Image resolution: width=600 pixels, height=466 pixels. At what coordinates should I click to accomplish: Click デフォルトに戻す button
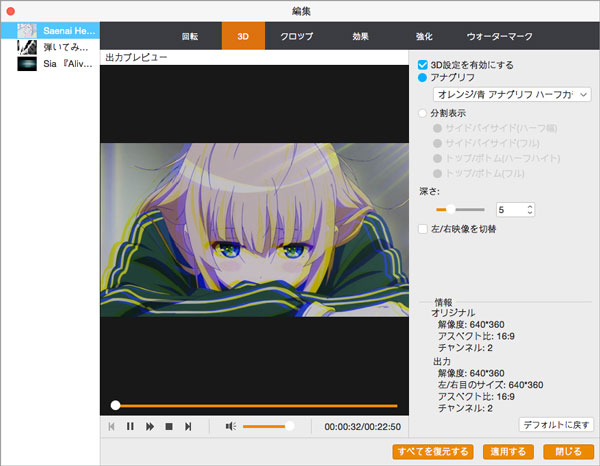[556, 425]
